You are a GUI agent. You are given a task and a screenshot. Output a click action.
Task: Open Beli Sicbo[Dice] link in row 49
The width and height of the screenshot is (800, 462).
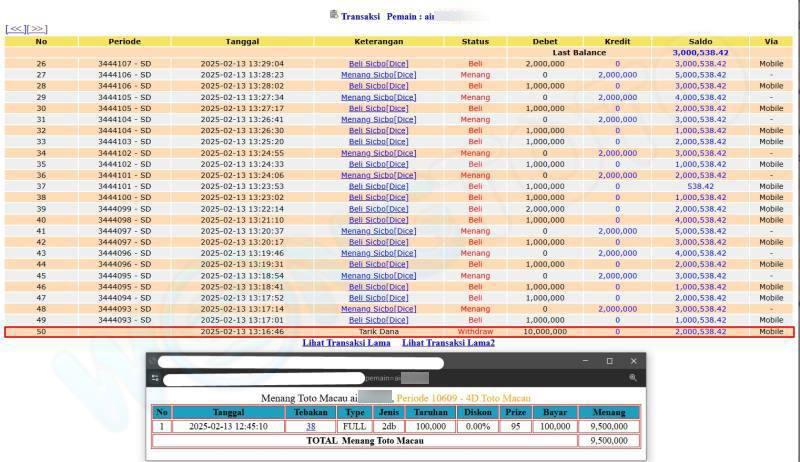[378, 320]
